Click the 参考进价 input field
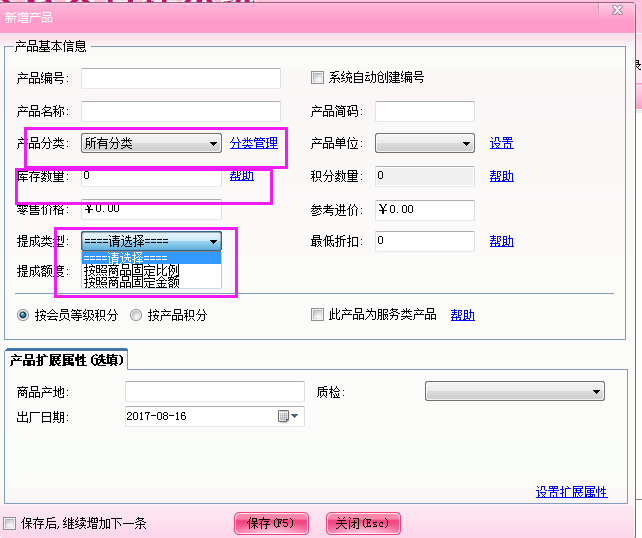The height and width of the screenshot is (538, 642). [x=425, y=210]
